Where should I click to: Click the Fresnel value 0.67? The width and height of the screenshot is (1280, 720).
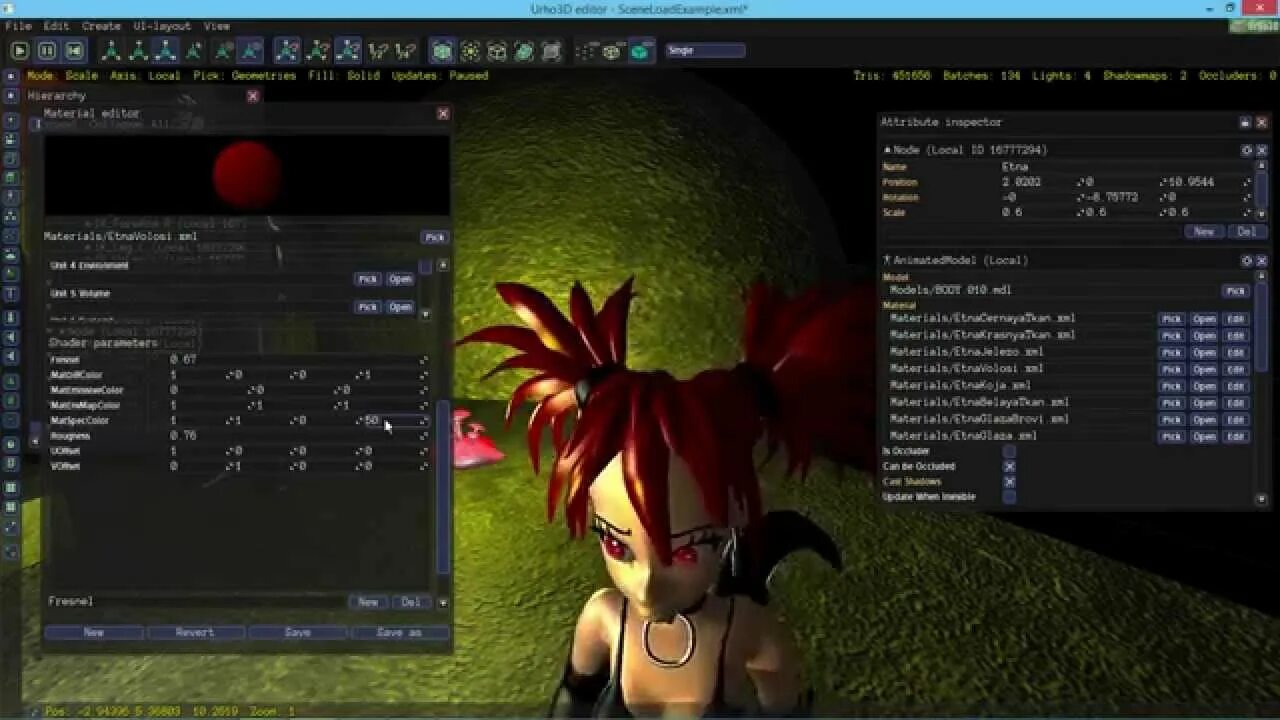click(182, 360)
